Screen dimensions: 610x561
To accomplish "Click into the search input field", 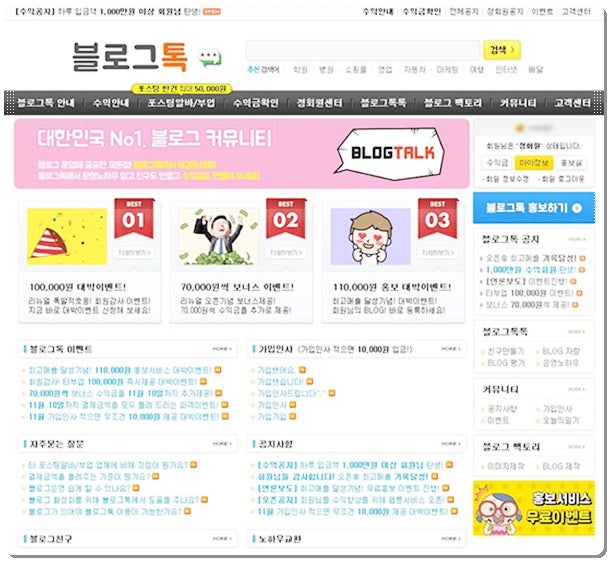I will [363, 50].
